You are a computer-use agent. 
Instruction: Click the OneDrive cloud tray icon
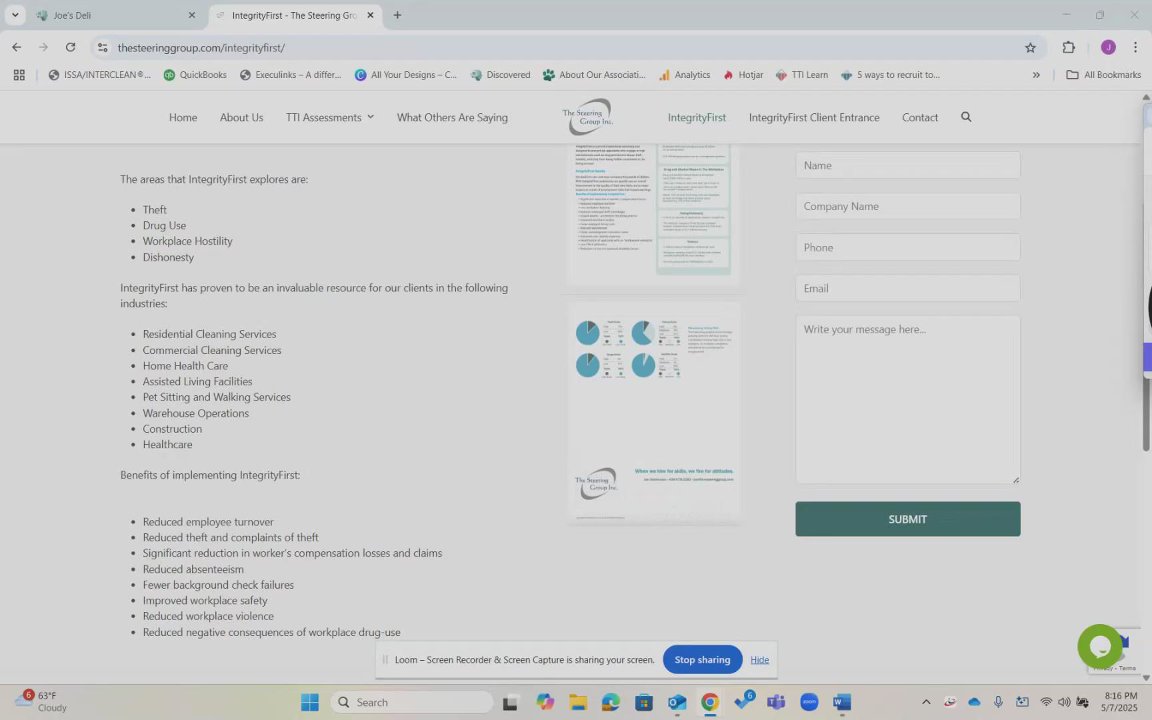tap(974, 702)
